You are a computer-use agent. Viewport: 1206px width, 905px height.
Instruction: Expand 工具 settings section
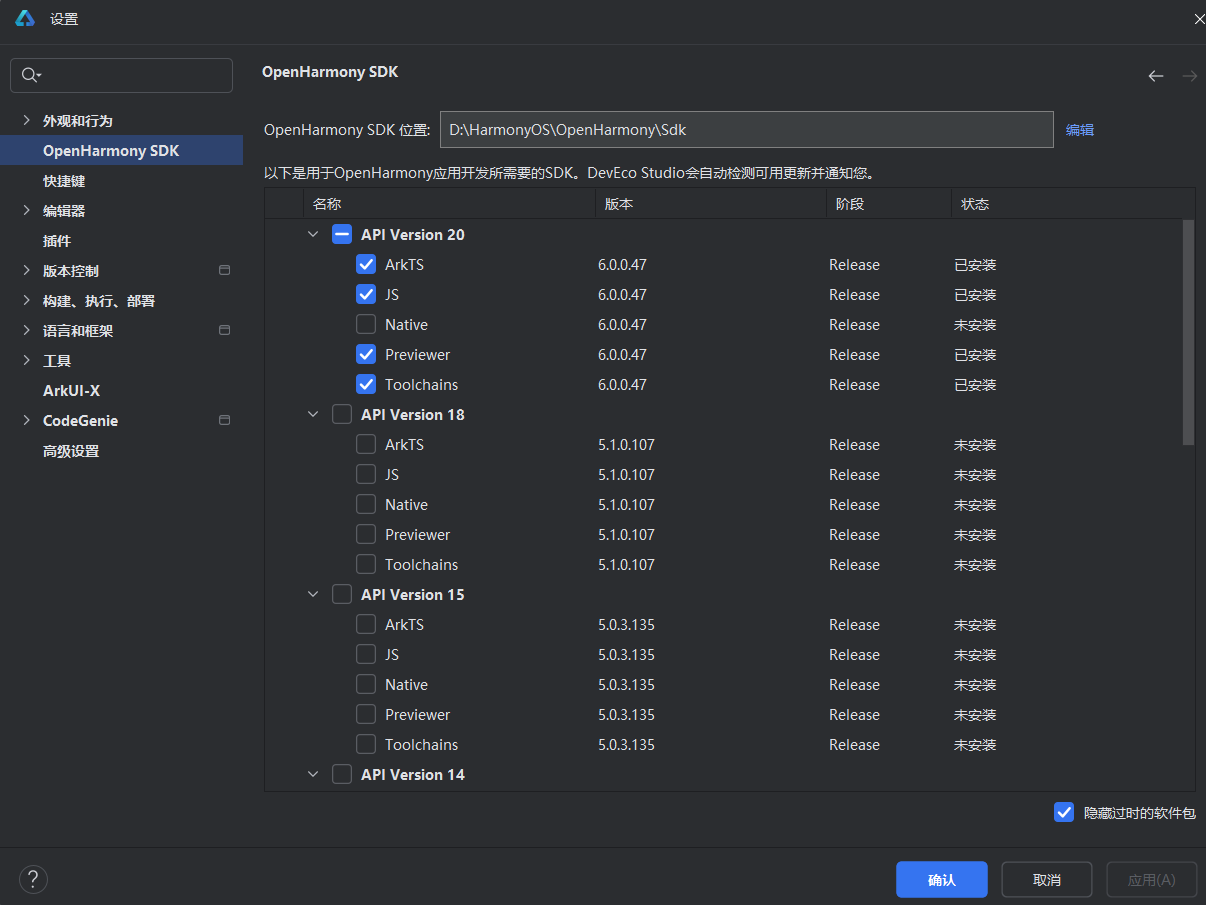coord(26,360)
